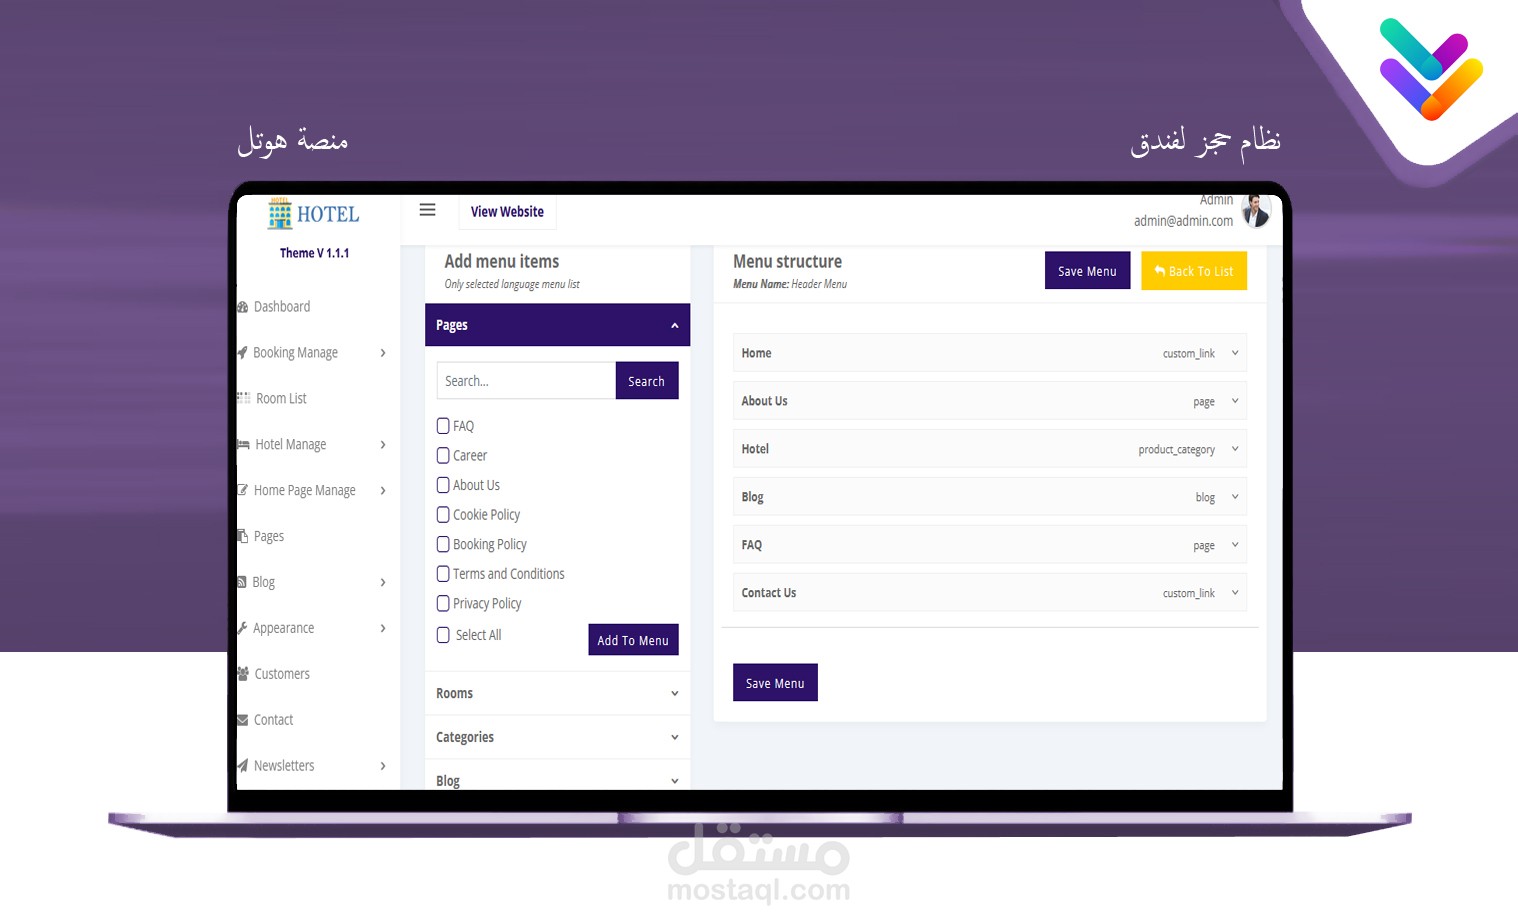Expand the Categories accordion section

coord(557,737)
